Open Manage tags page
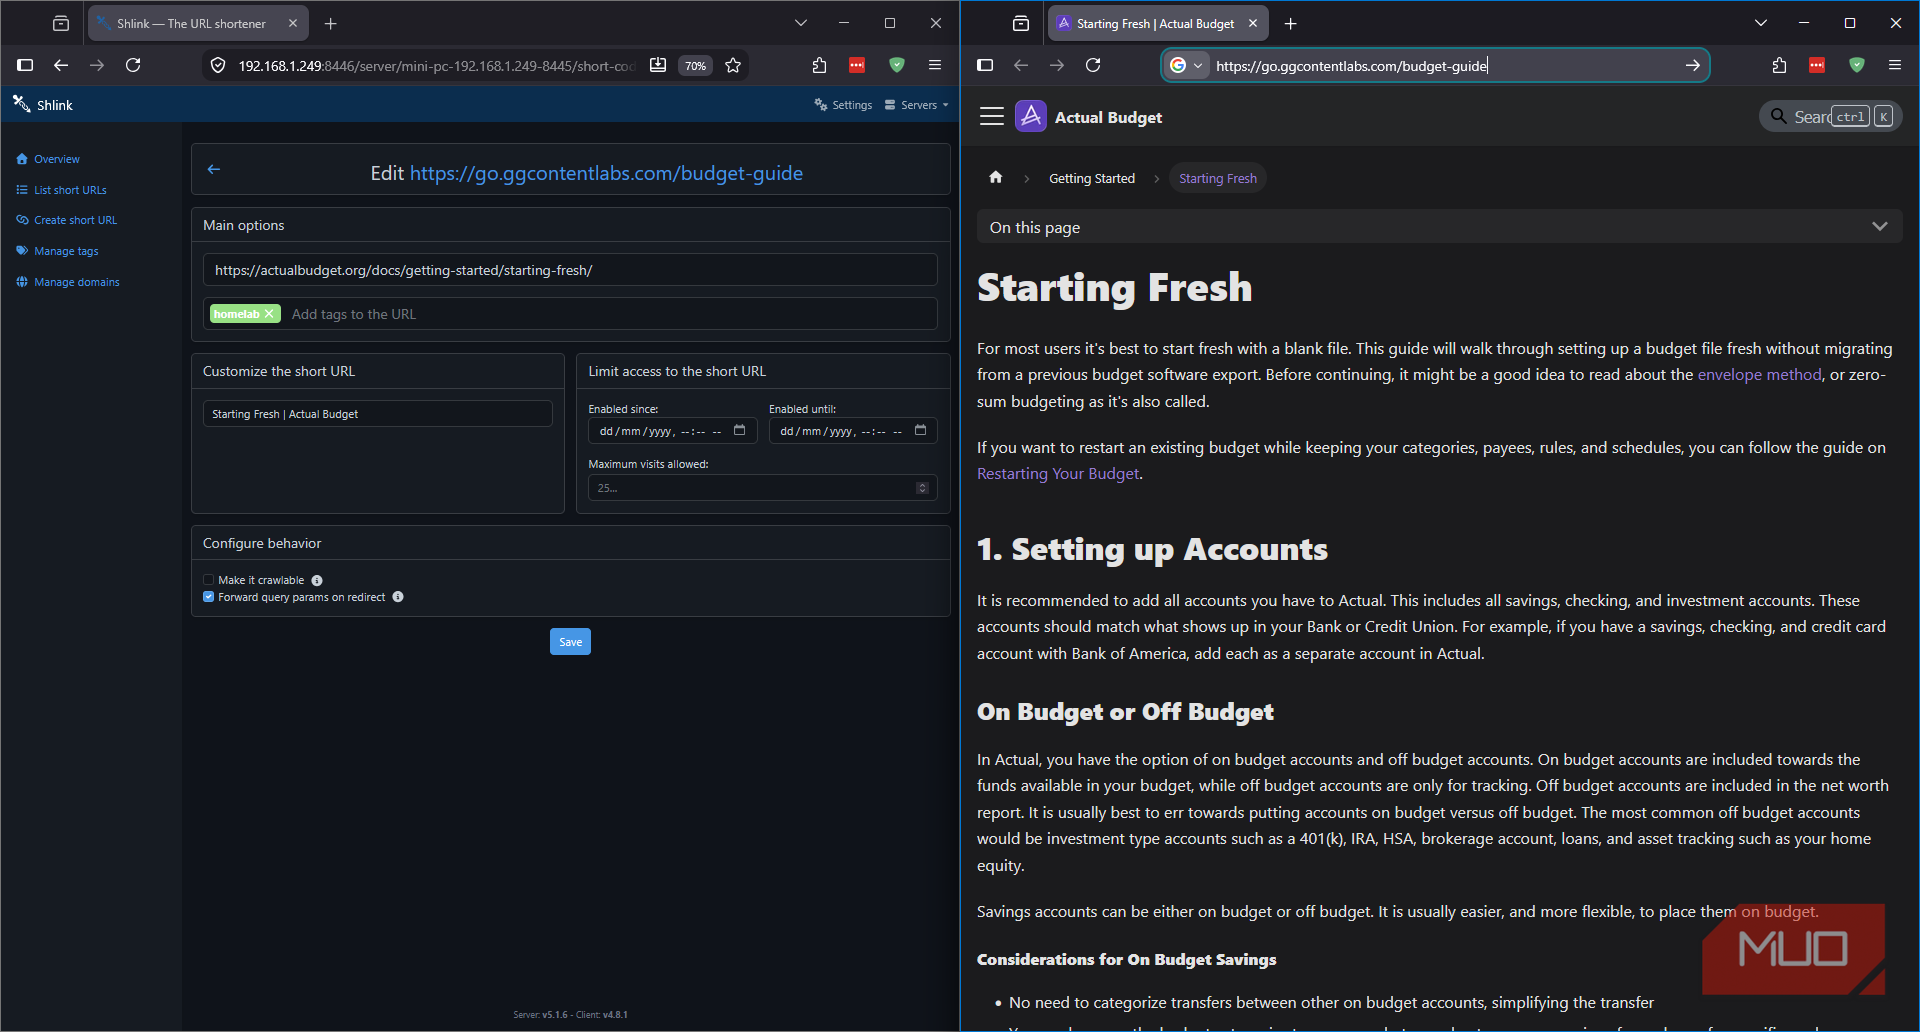This screenshot has width=1920, height=1032. pyautogui.click(x=57, y=251)
